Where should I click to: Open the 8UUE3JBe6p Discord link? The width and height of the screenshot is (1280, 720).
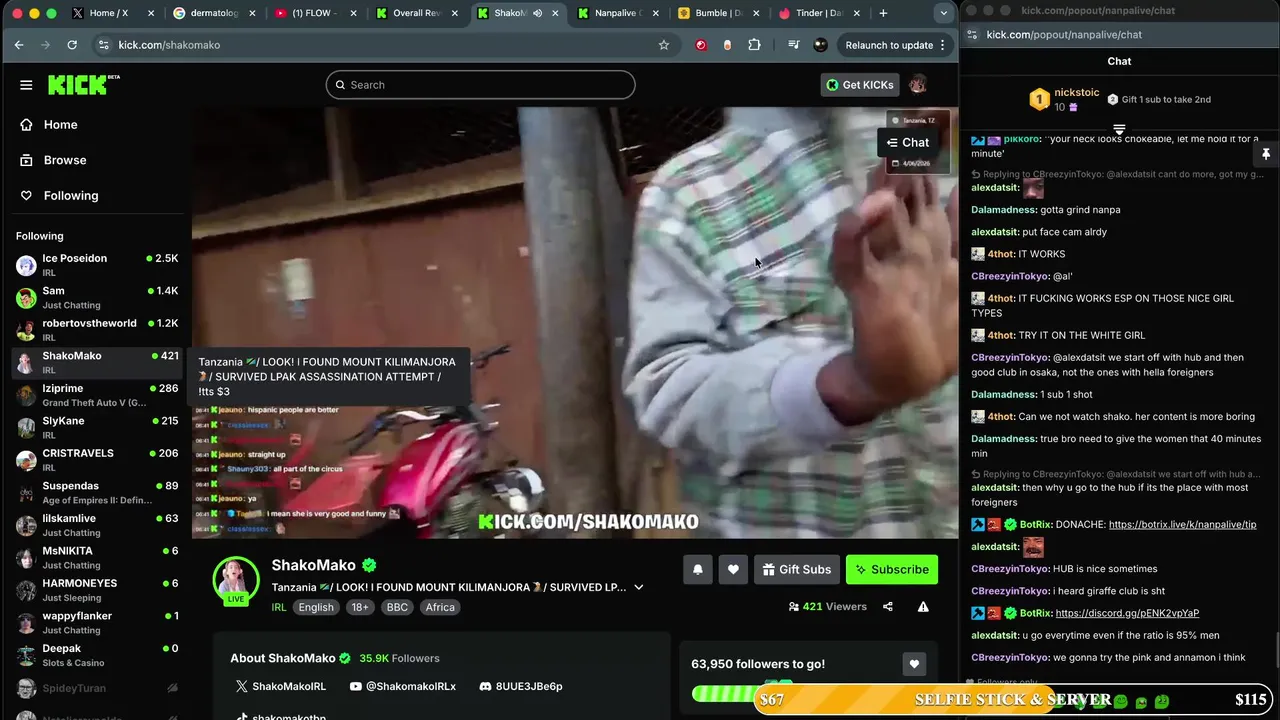point(521,686)
